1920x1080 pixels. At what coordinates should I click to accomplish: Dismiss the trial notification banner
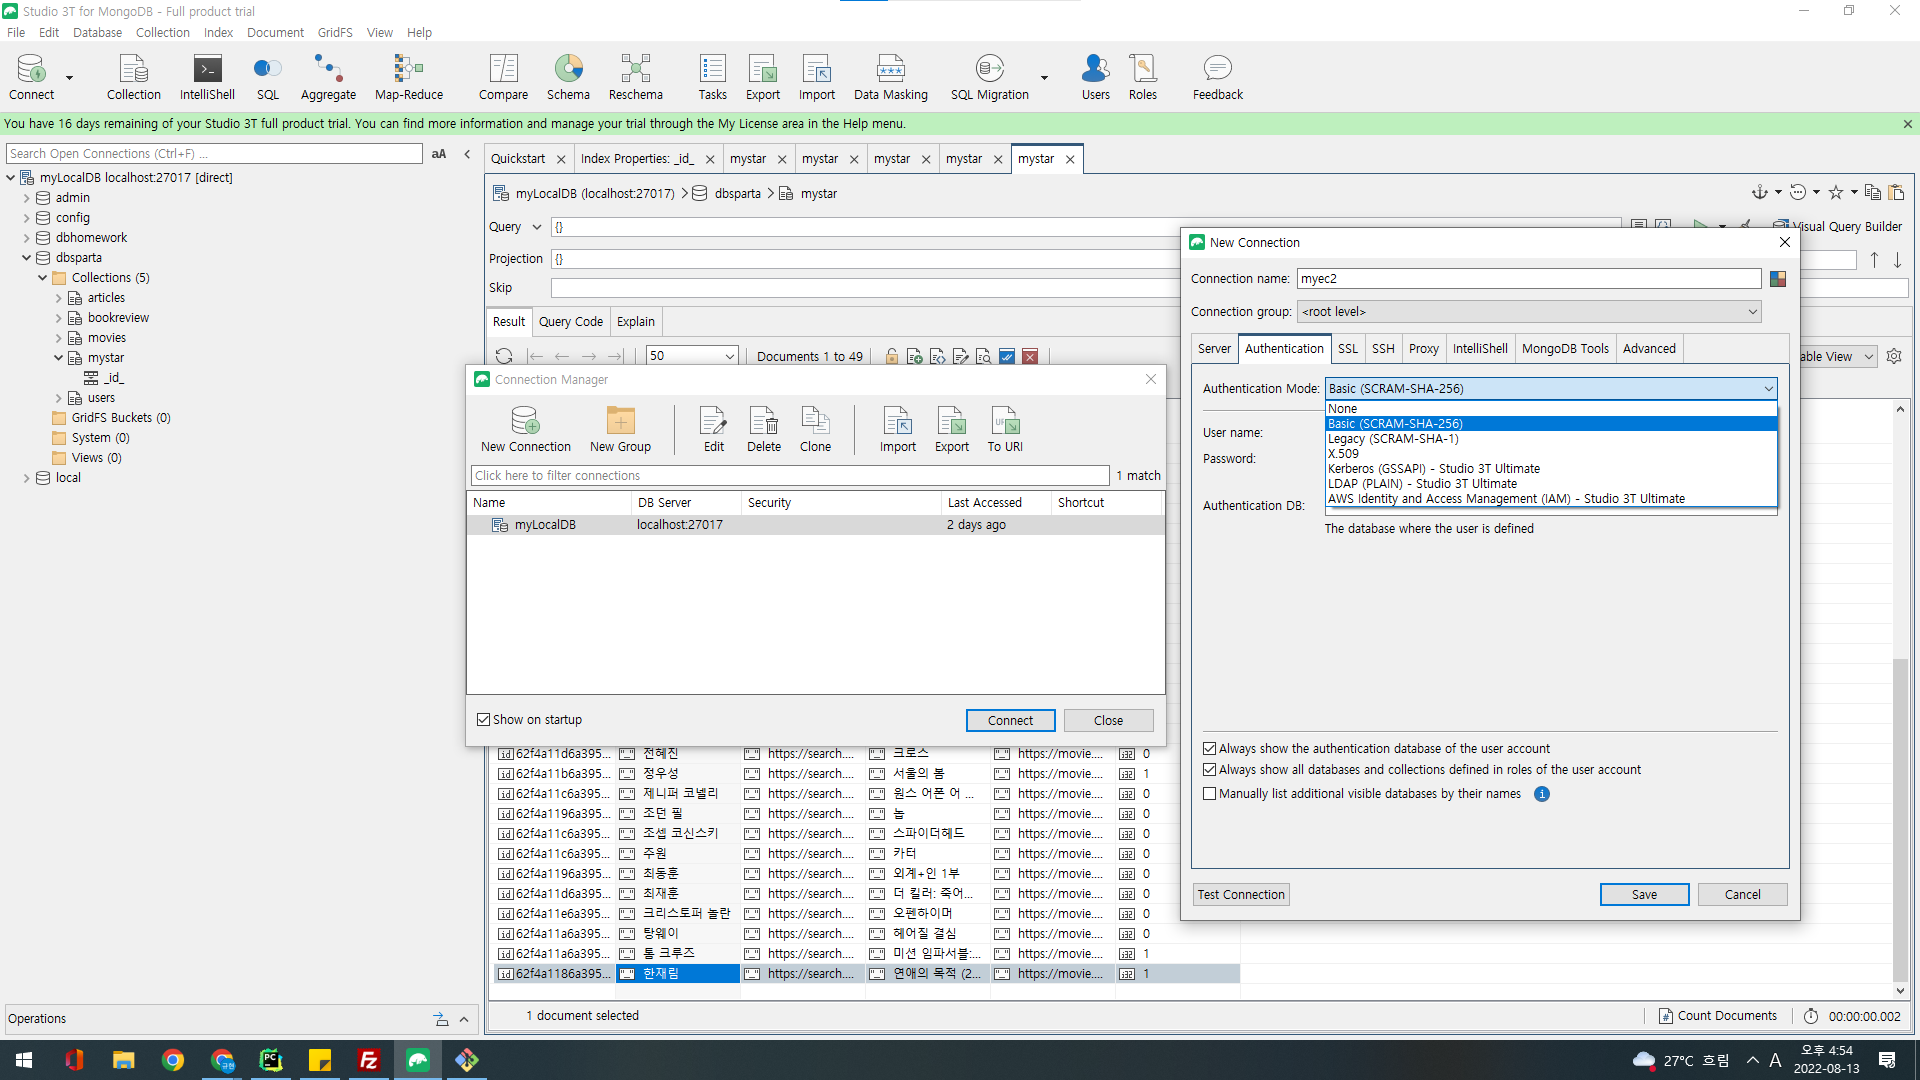(1907, 124)
